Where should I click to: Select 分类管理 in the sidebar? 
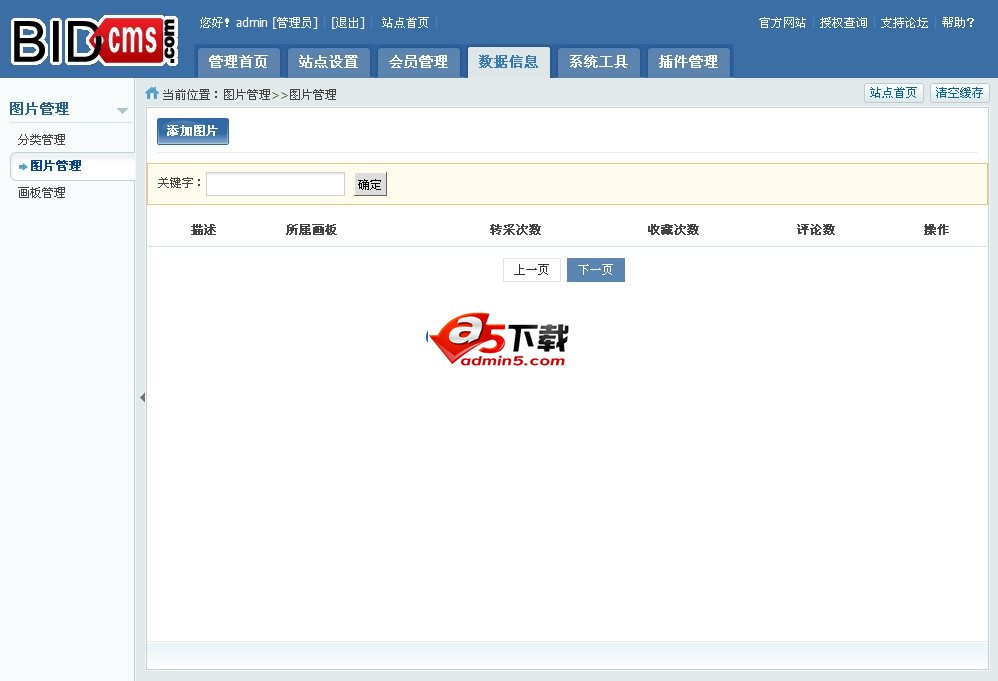tap(42, 139)
